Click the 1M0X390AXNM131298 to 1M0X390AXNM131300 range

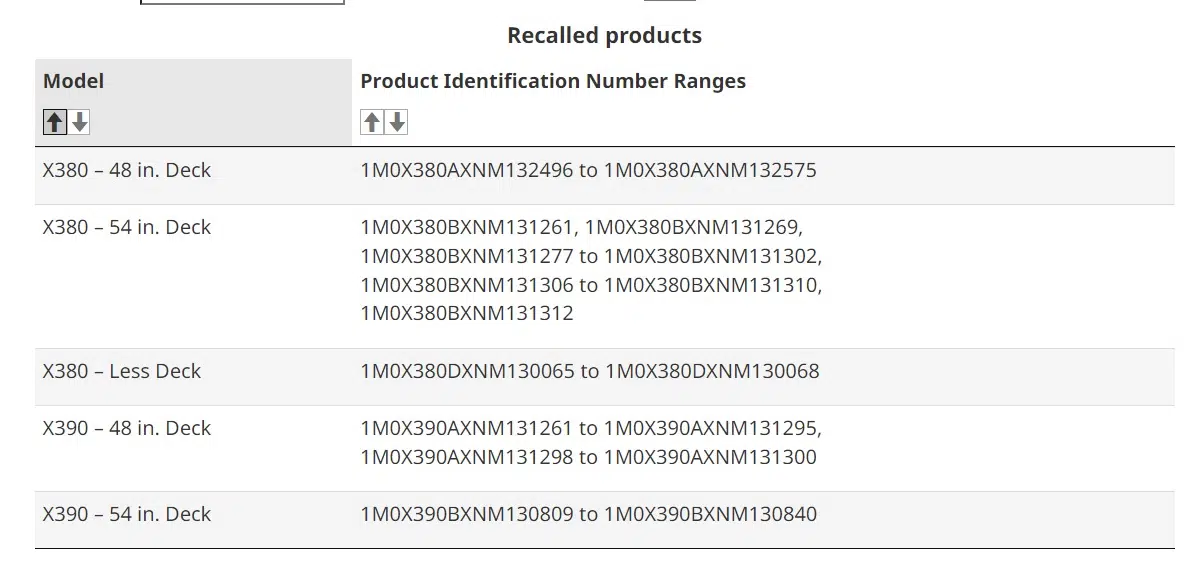tap(588, 457)
